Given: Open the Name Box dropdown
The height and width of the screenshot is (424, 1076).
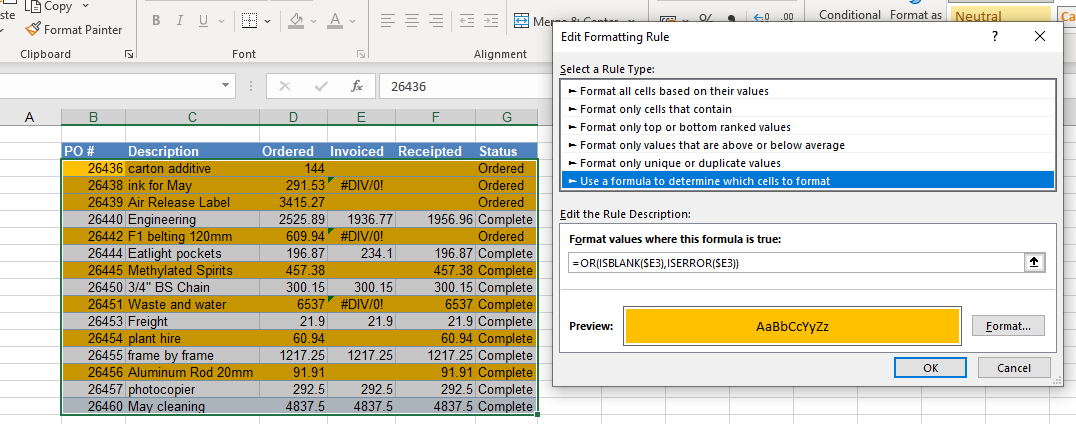Looking at the screenshot, I should 226,86.
